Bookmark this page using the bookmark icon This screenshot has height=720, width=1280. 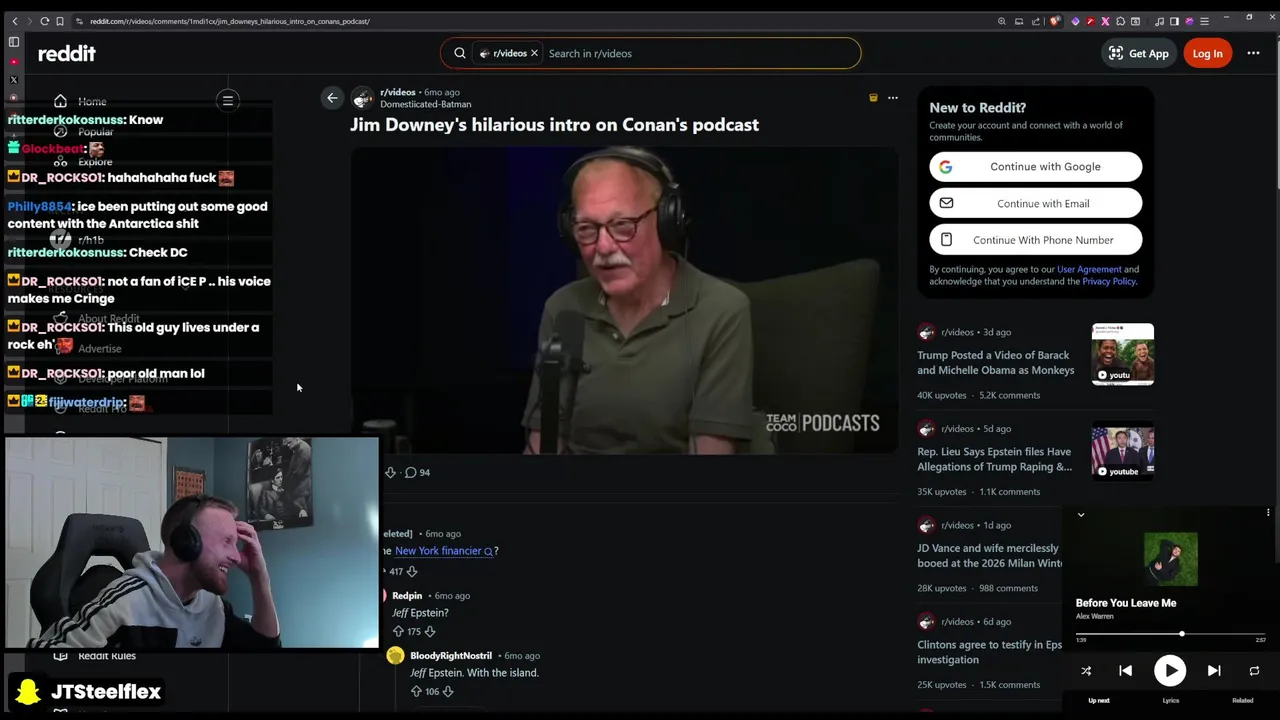coord(60,21)
